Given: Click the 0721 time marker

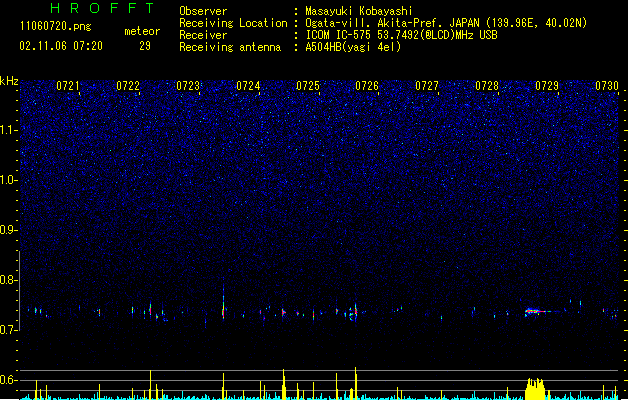Looking at the screenshot, I should (x=68, y=86).
